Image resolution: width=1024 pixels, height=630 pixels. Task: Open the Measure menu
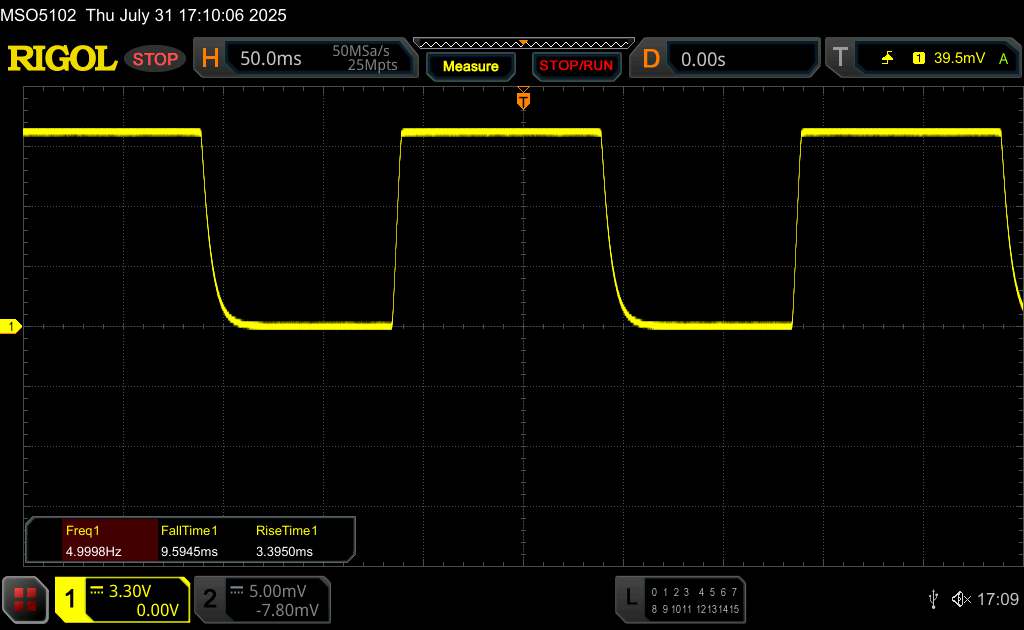pos(470,66)
